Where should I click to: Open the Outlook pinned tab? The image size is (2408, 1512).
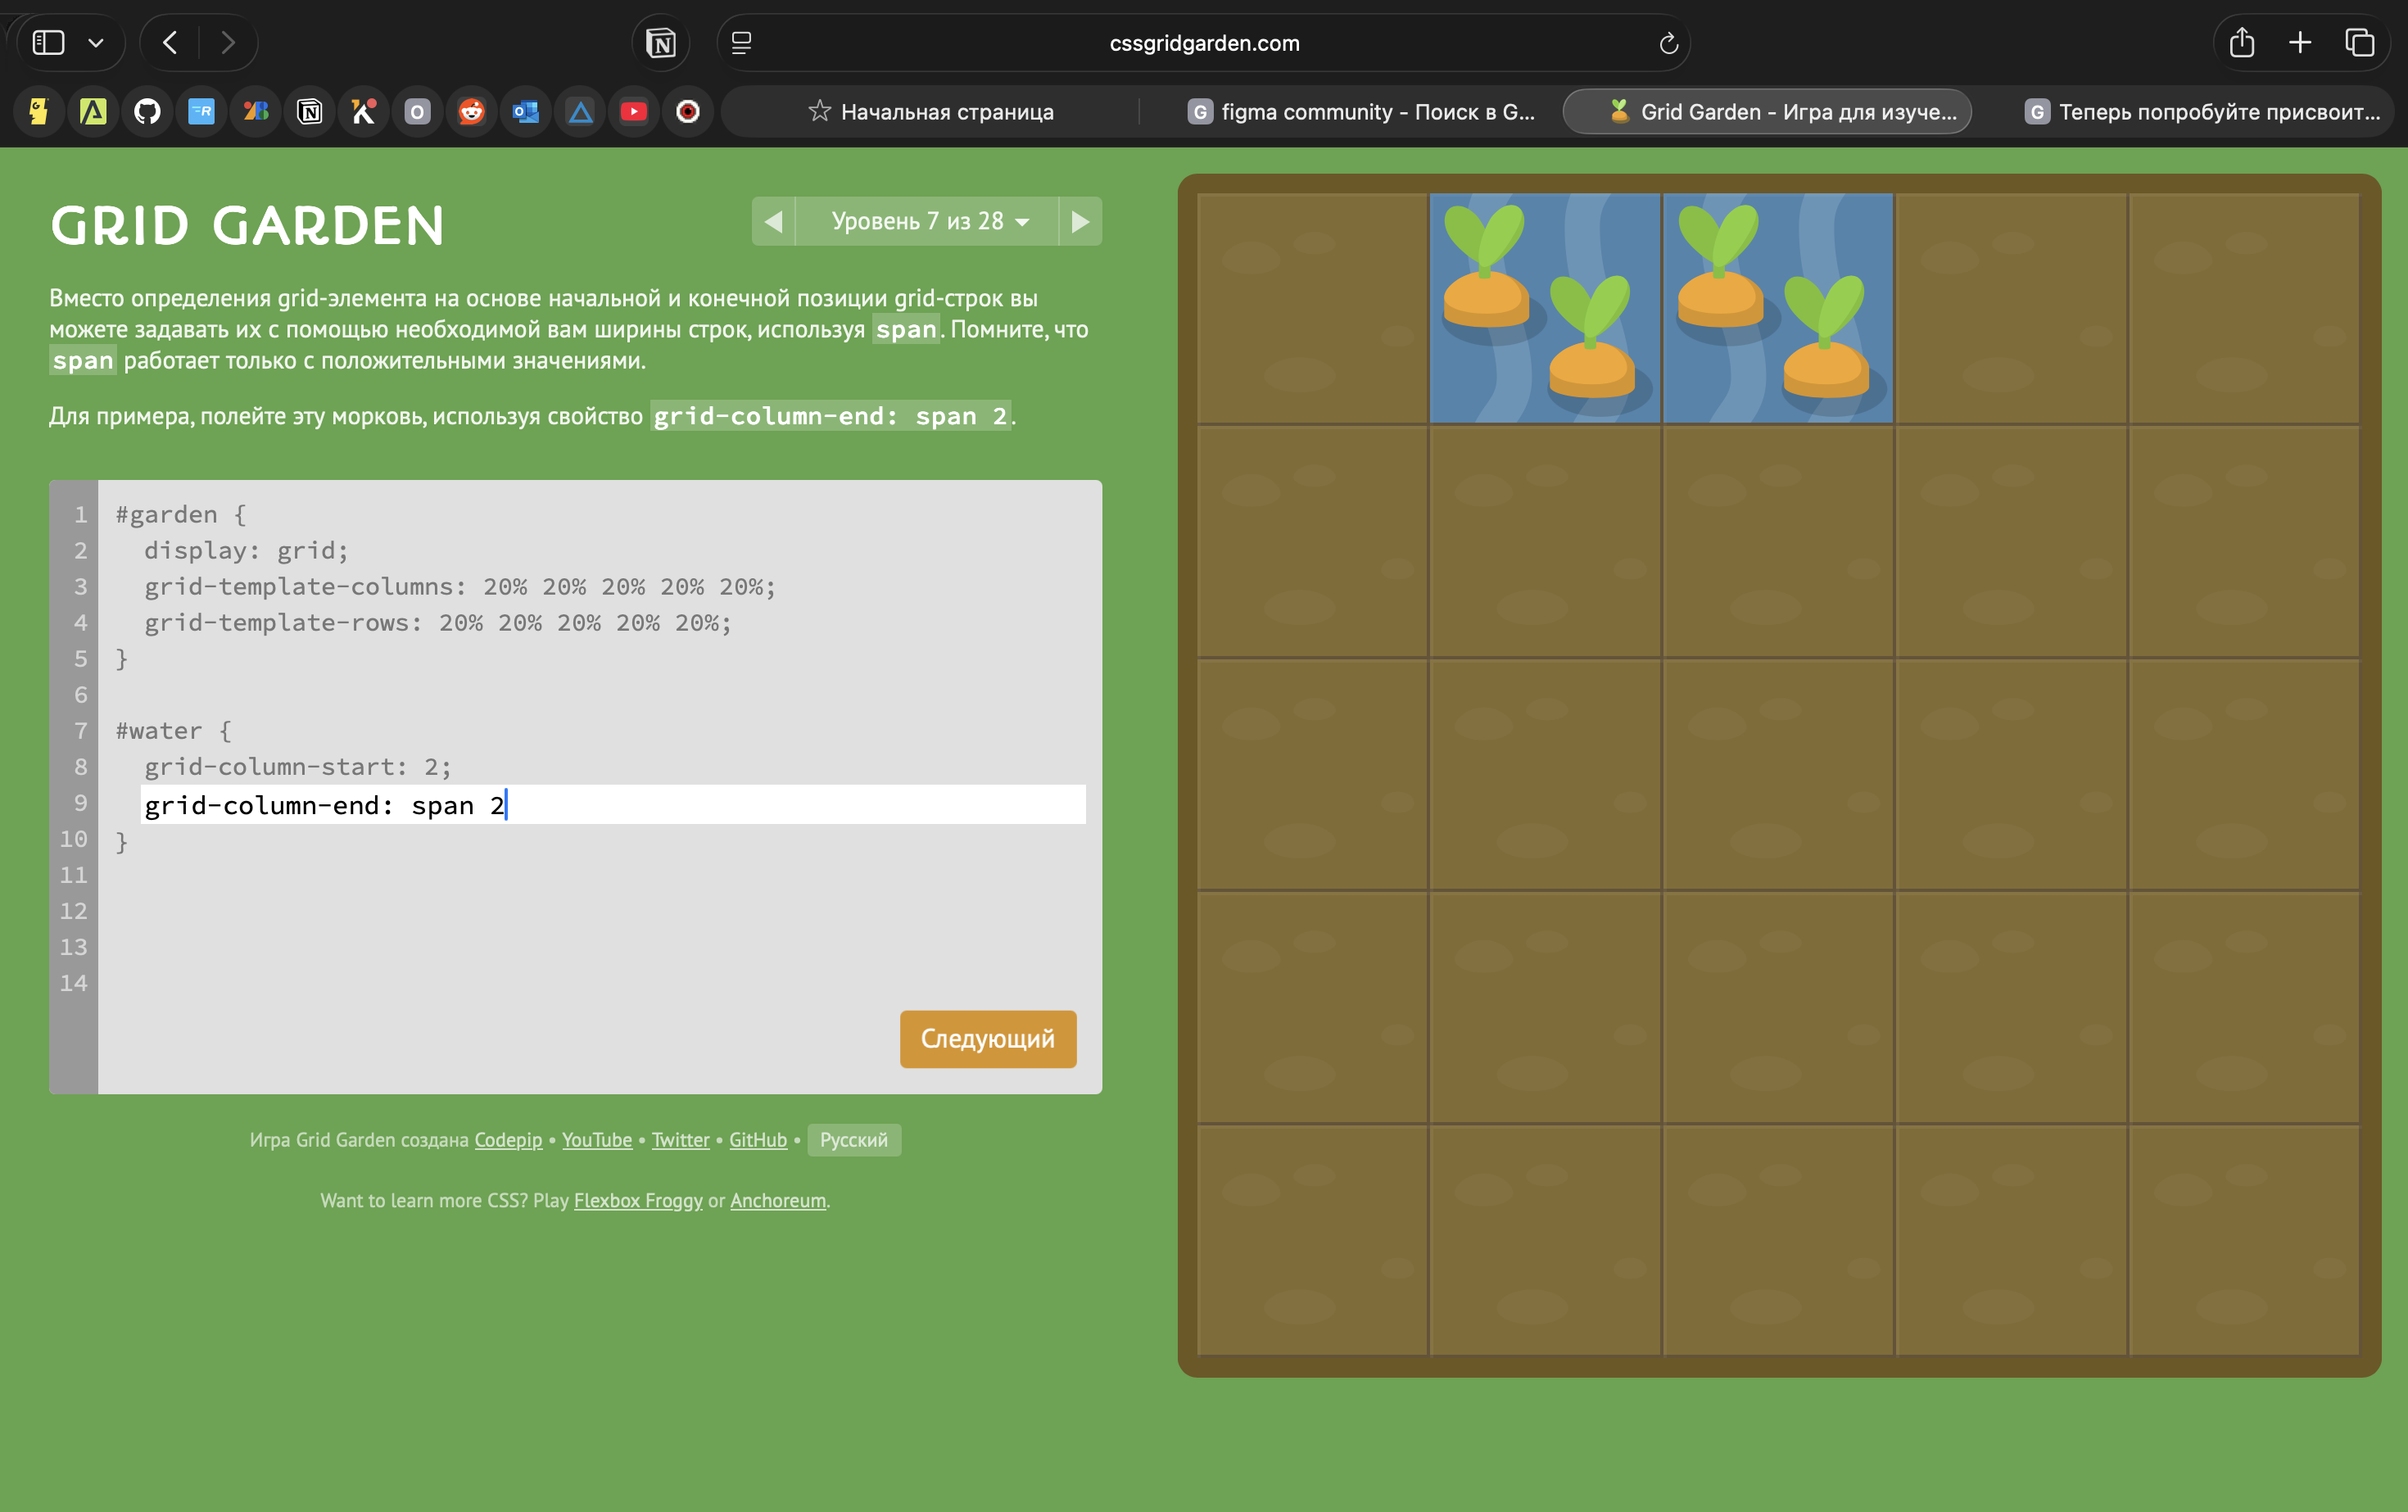[525, 112]
